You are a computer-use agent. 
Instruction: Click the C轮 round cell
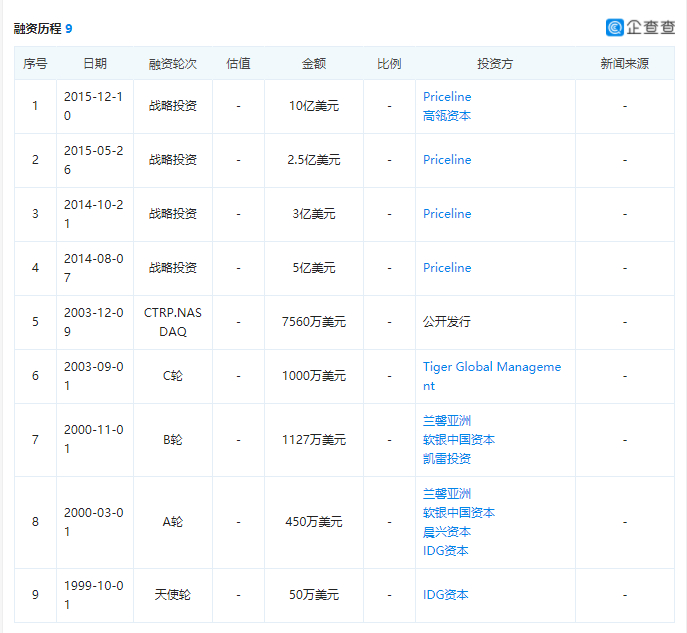[x=173, y=376]
